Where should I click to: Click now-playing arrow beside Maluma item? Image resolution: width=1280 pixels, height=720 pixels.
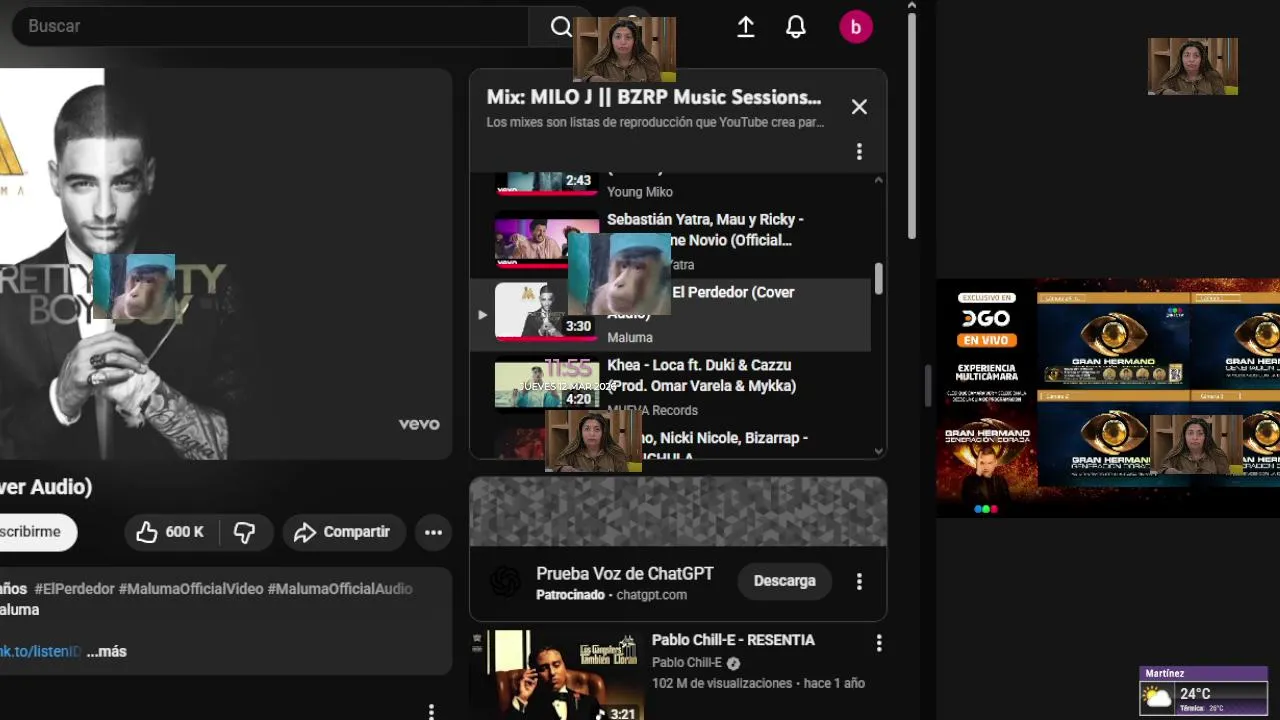point(482,315)
